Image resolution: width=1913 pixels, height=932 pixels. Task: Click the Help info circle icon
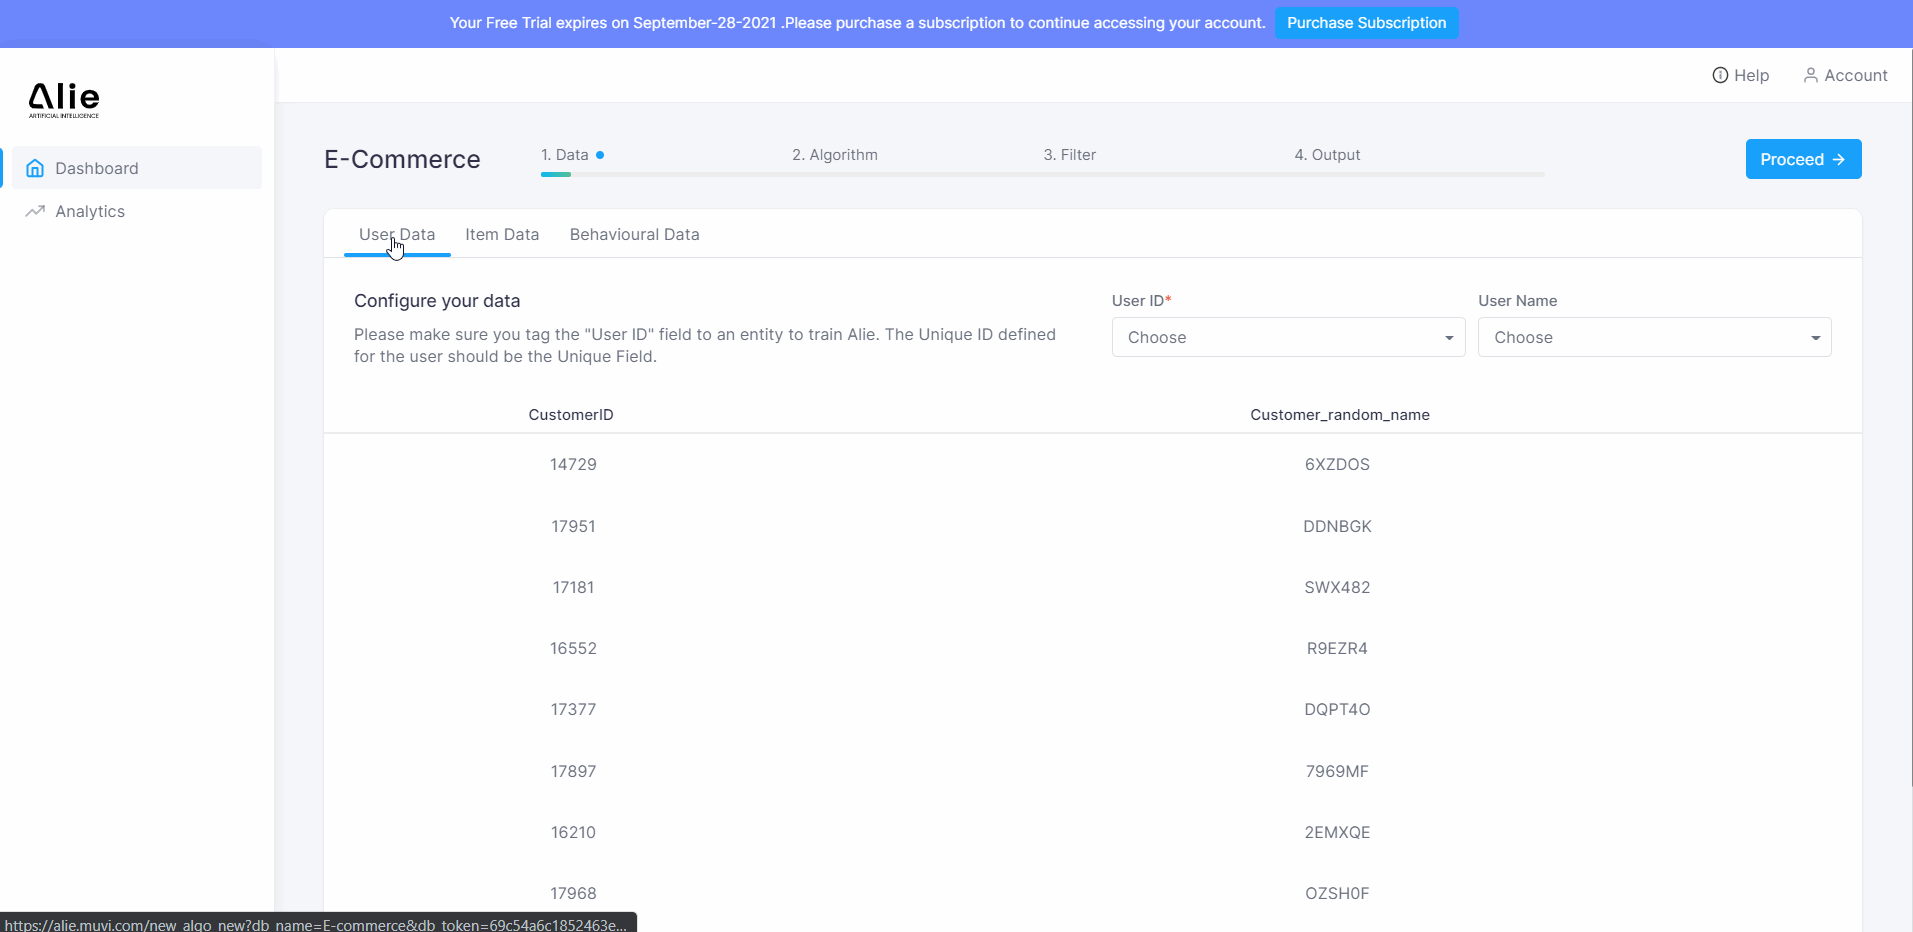pos(1720,75)
